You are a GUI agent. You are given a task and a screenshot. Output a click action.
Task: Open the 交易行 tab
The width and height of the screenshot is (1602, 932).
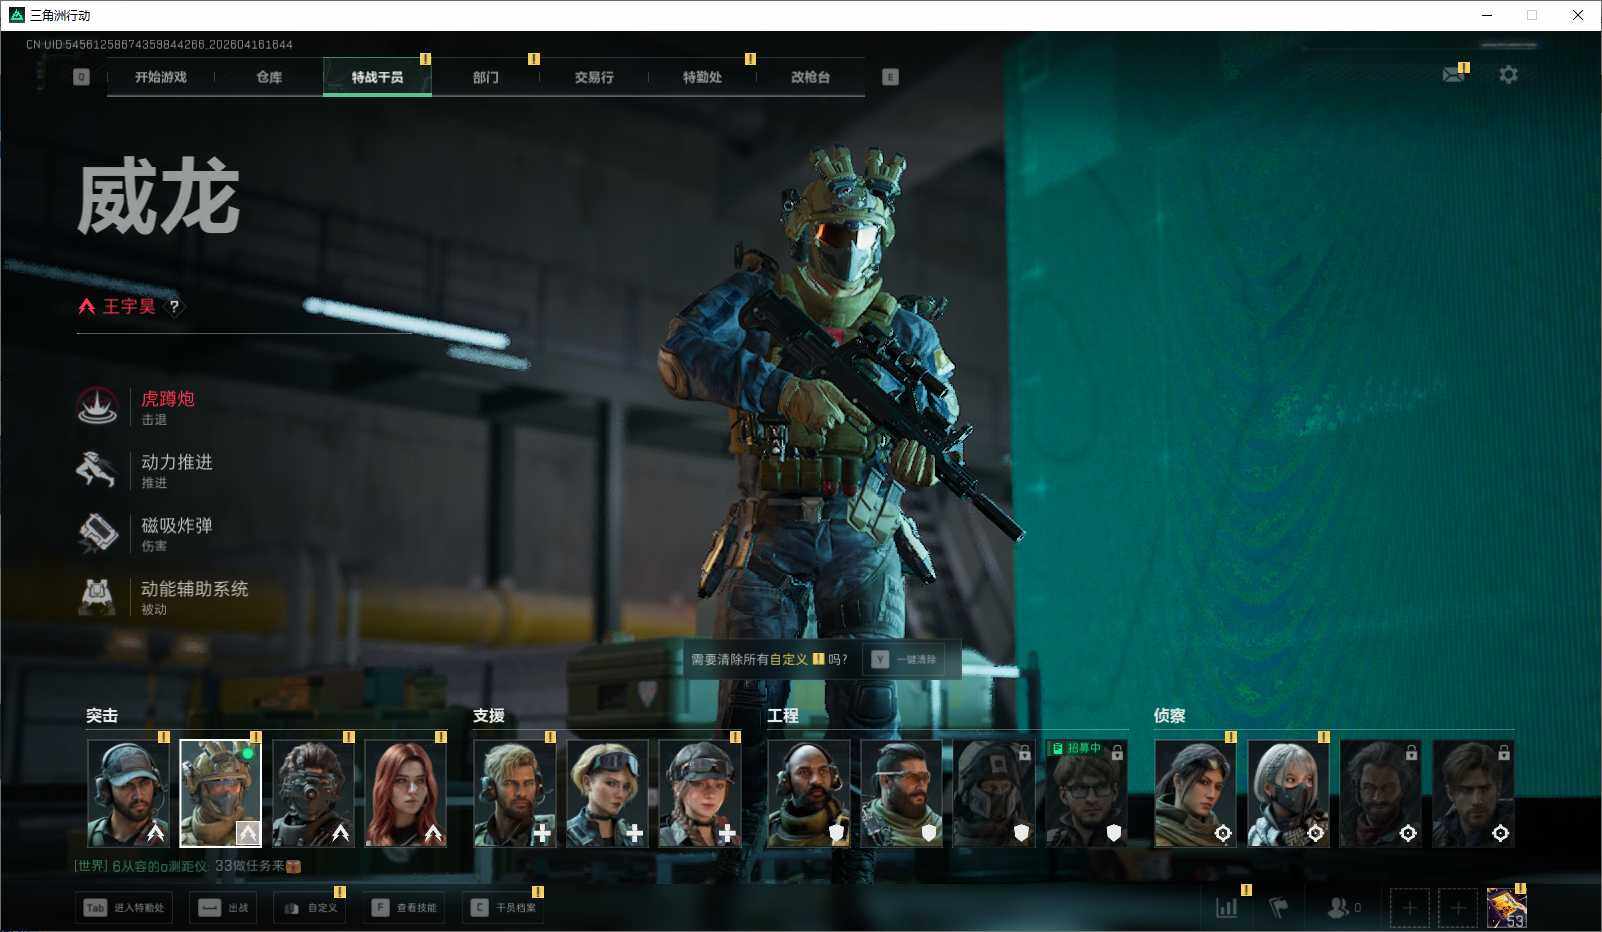pos(594,77)
